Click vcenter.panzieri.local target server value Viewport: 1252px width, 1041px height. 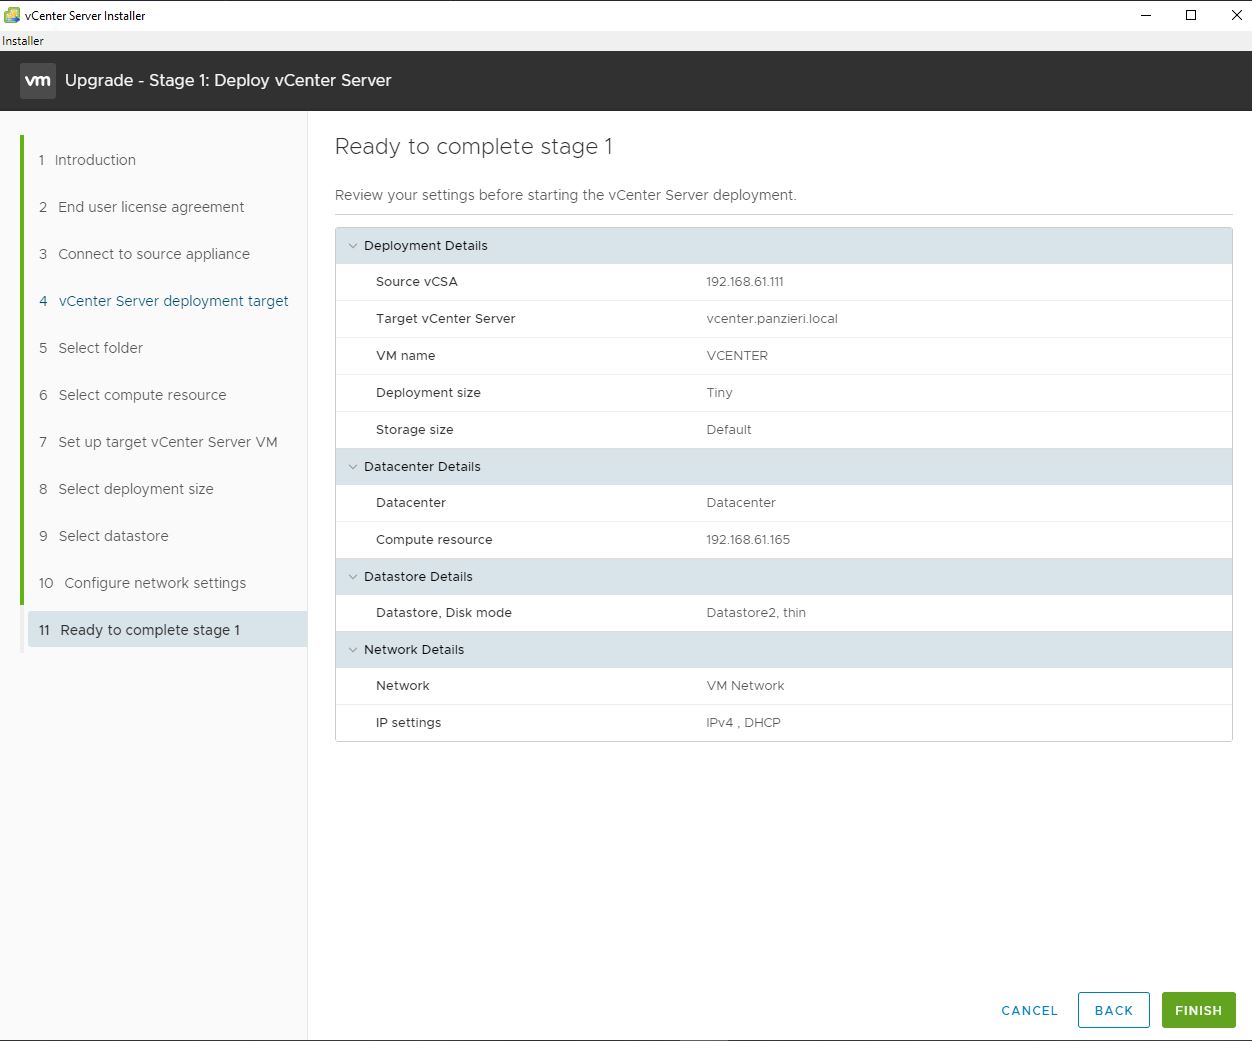pos(772,319)
